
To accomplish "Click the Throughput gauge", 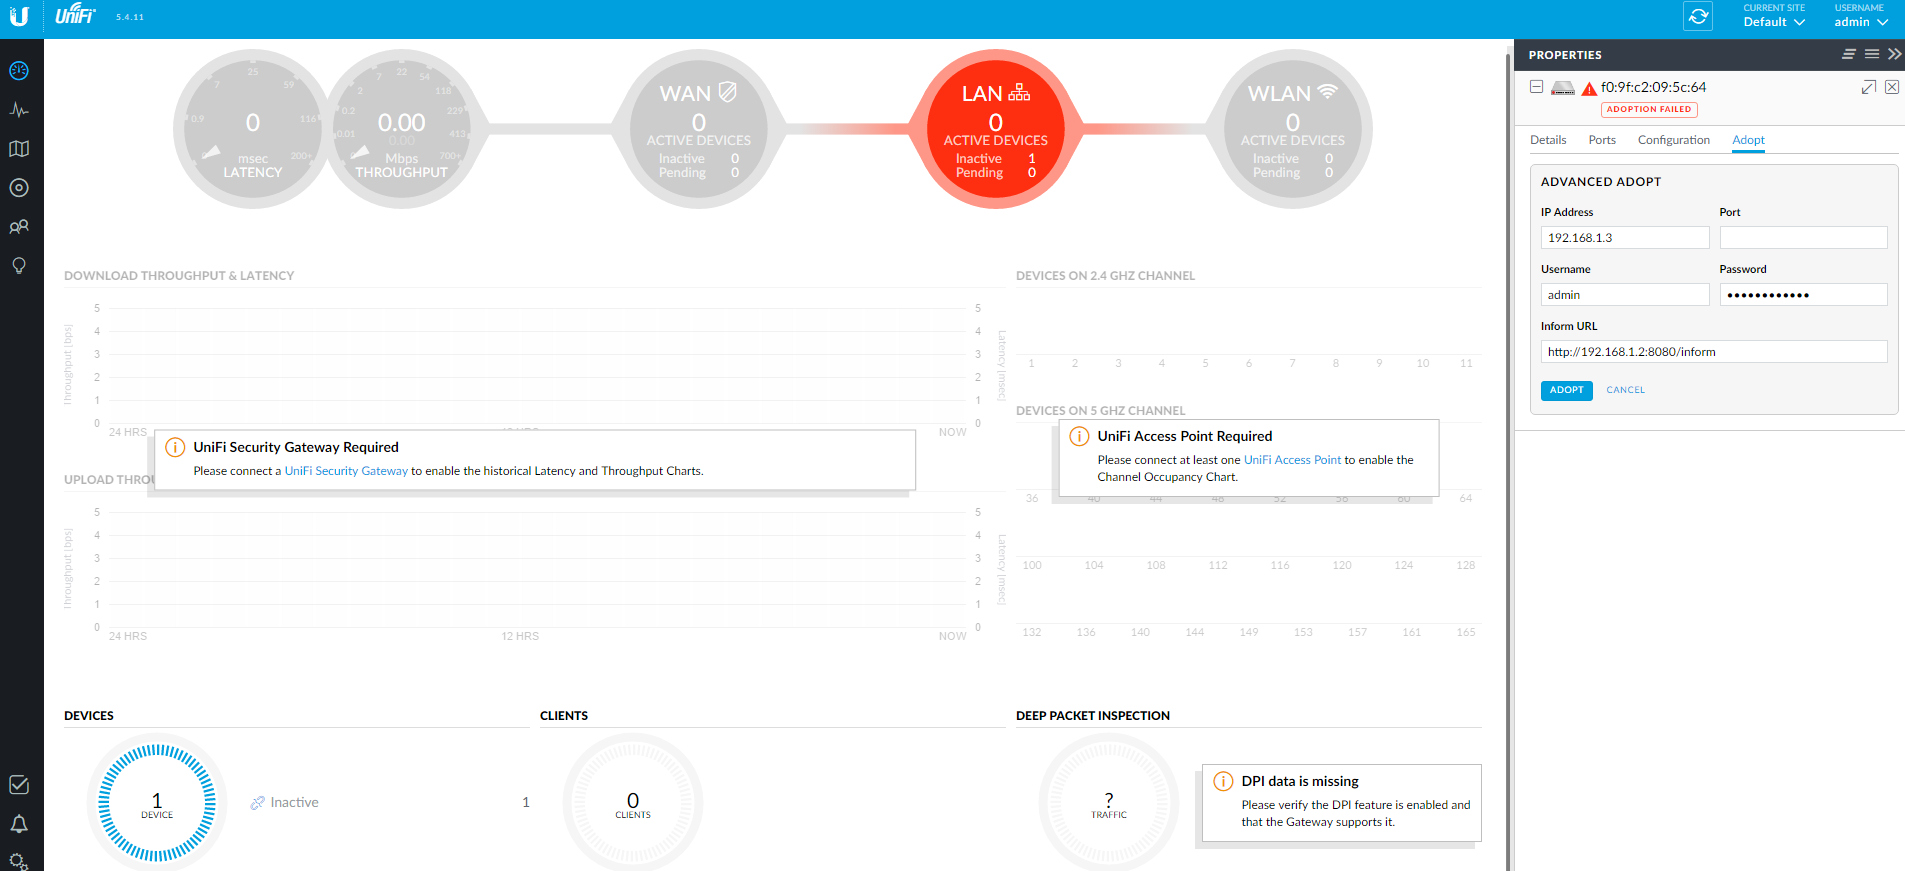I will tap(402, 129).
